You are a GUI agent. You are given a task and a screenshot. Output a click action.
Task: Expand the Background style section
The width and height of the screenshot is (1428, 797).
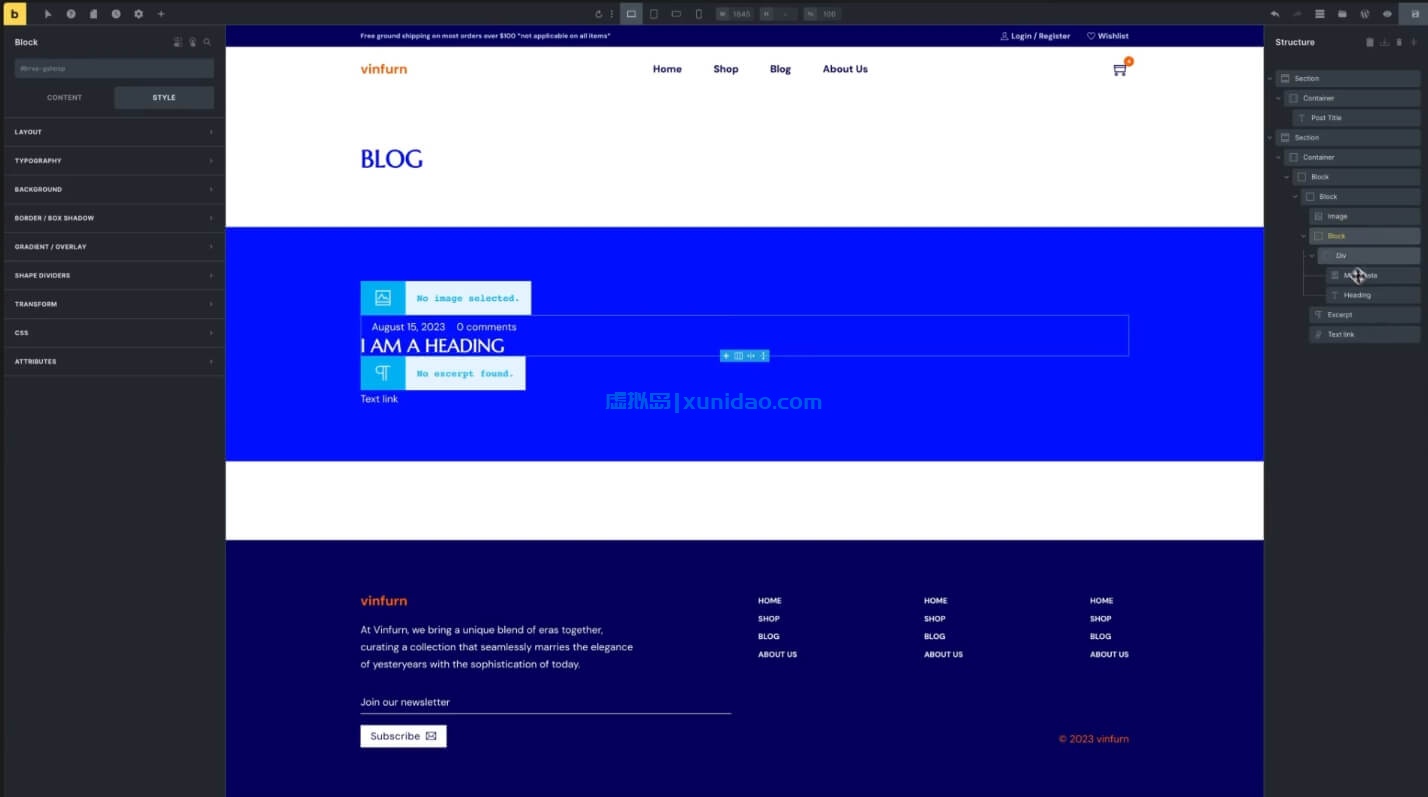(113, 189)
